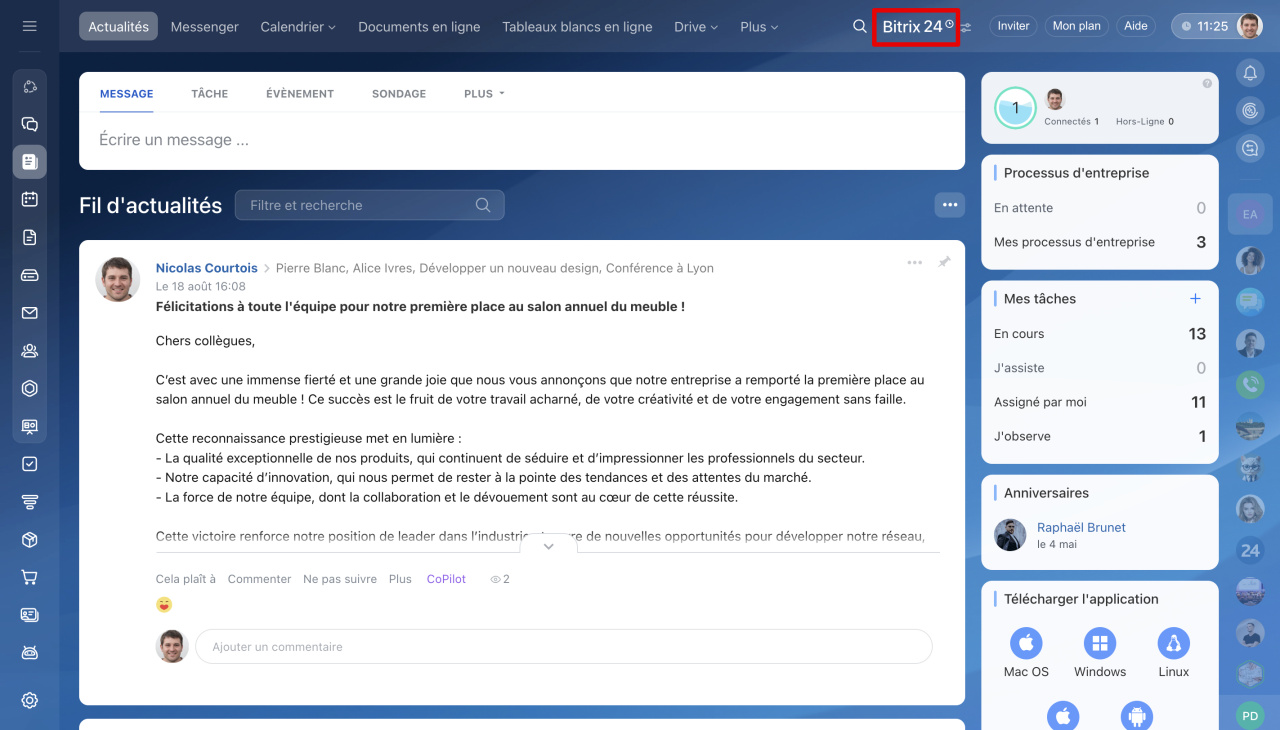Open the Mail icon in left sidebar

(29, 313)
